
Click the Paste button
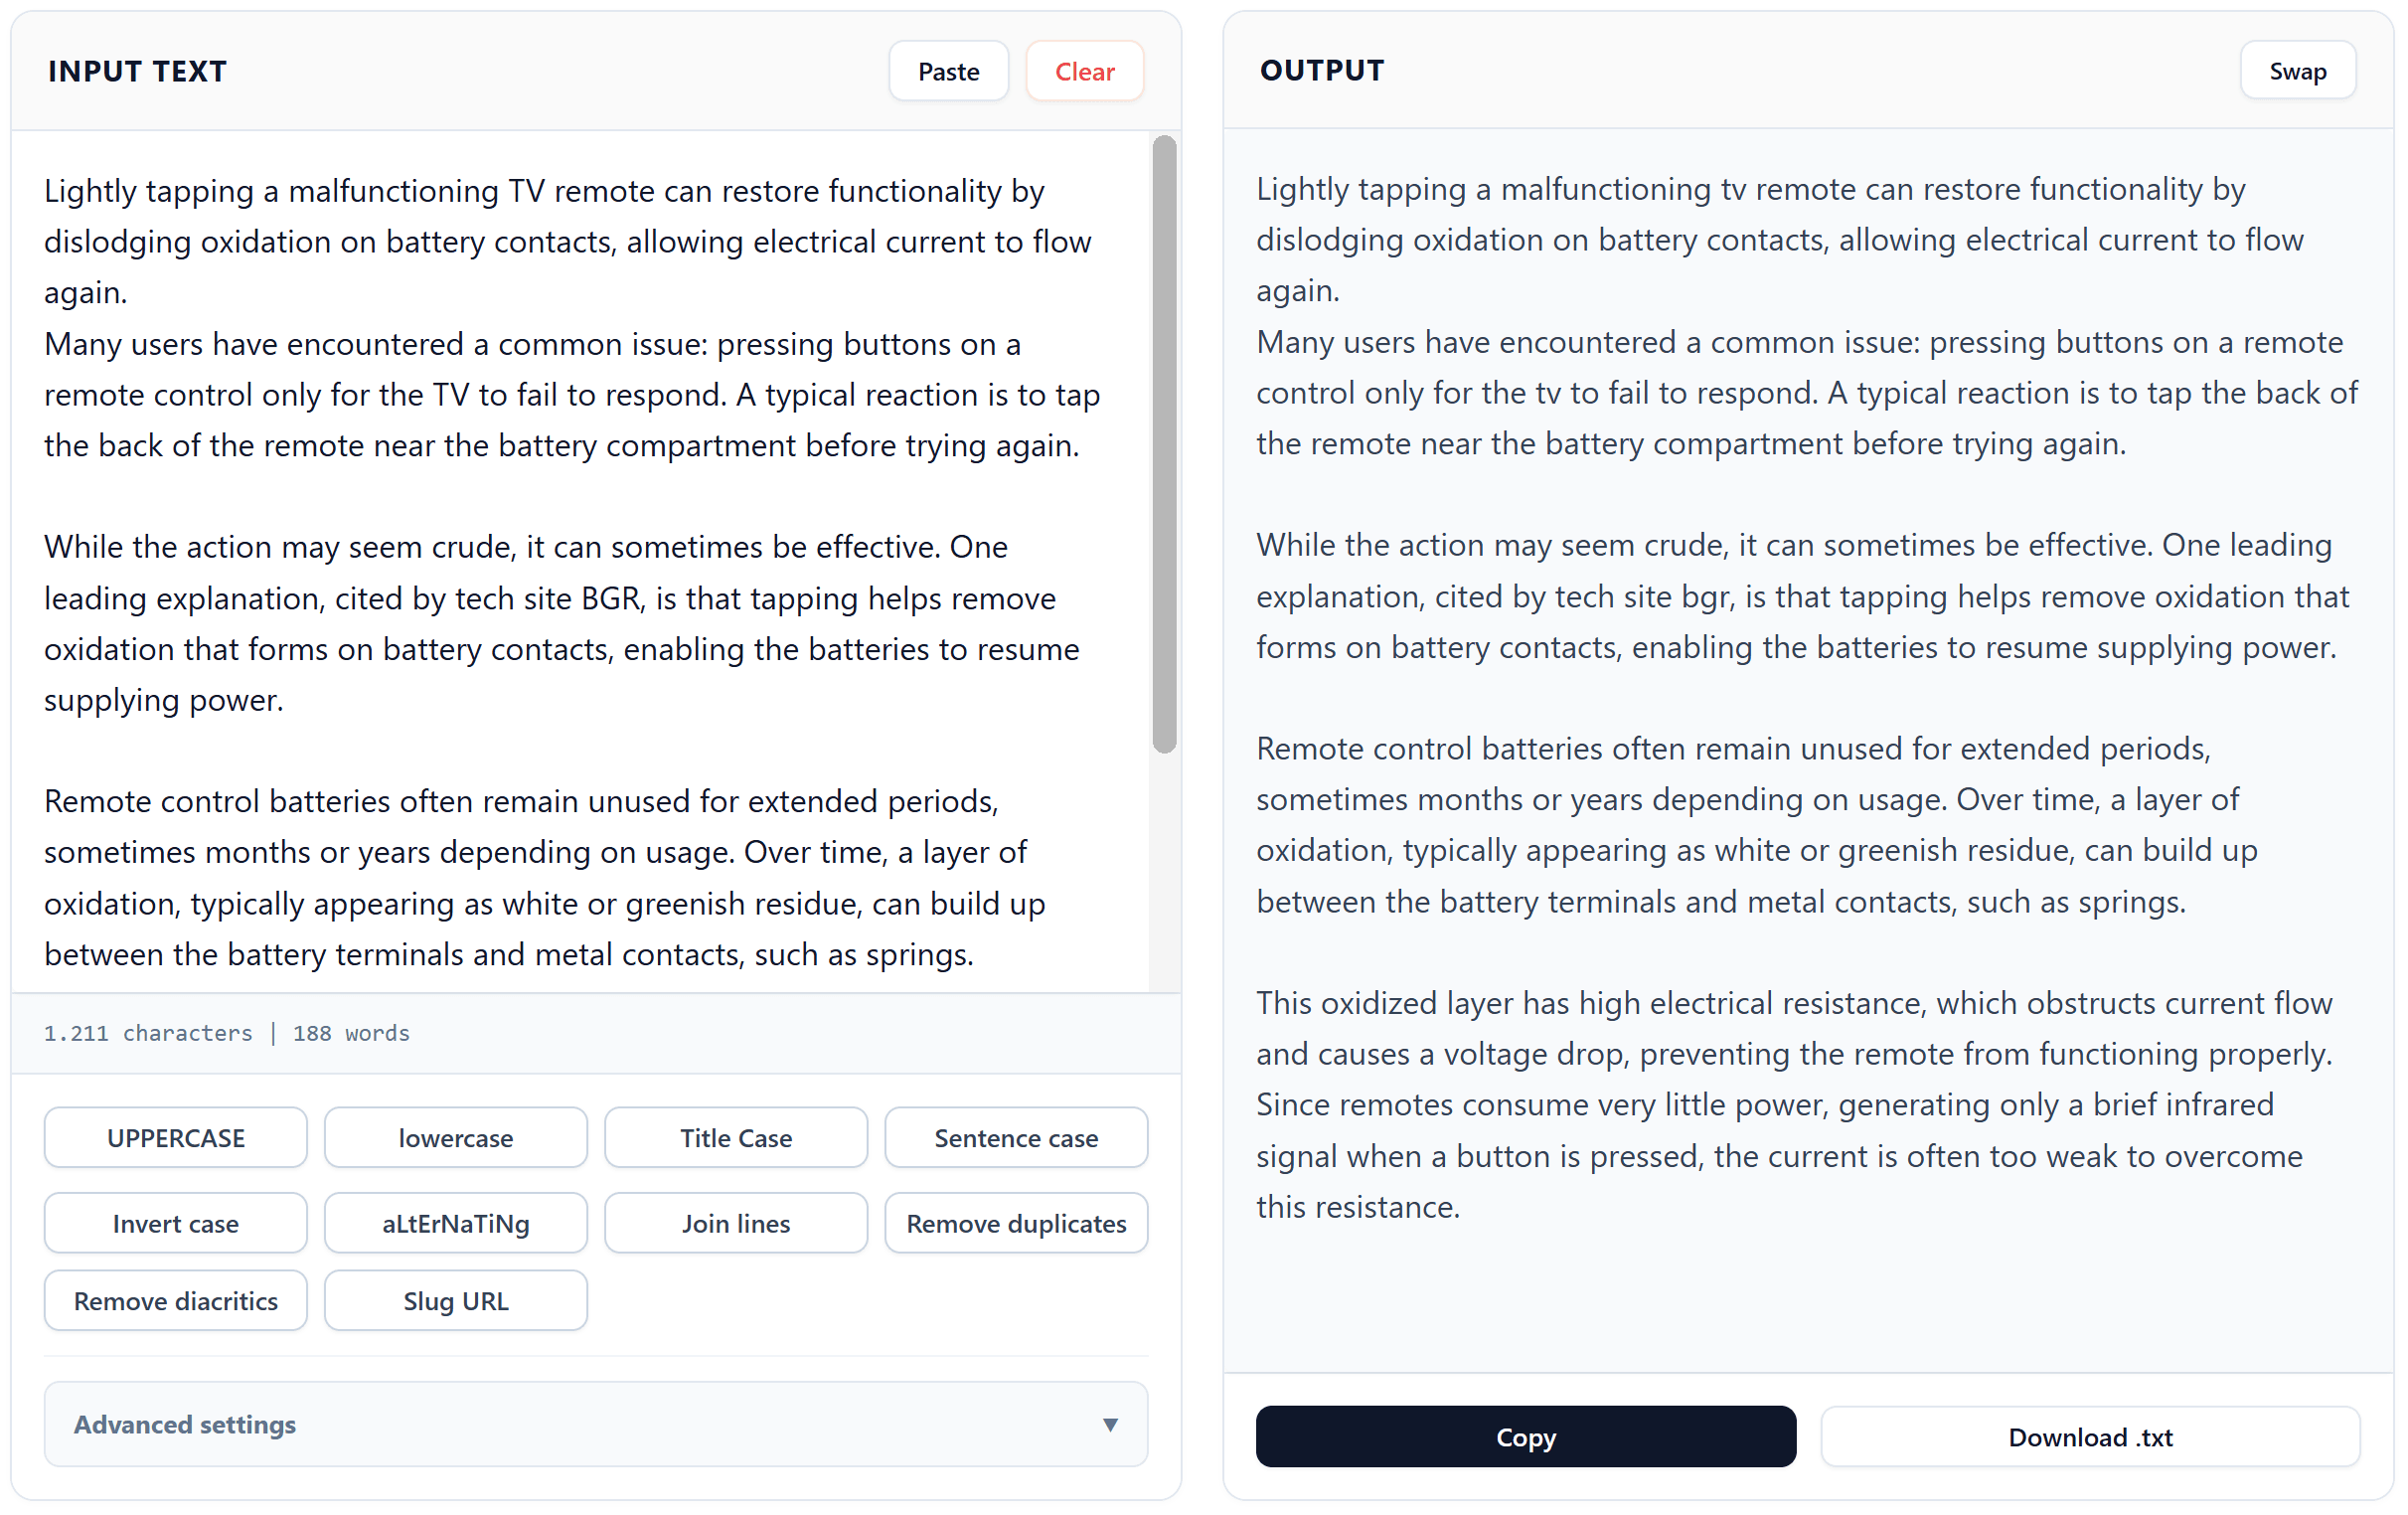pos(947,71)
